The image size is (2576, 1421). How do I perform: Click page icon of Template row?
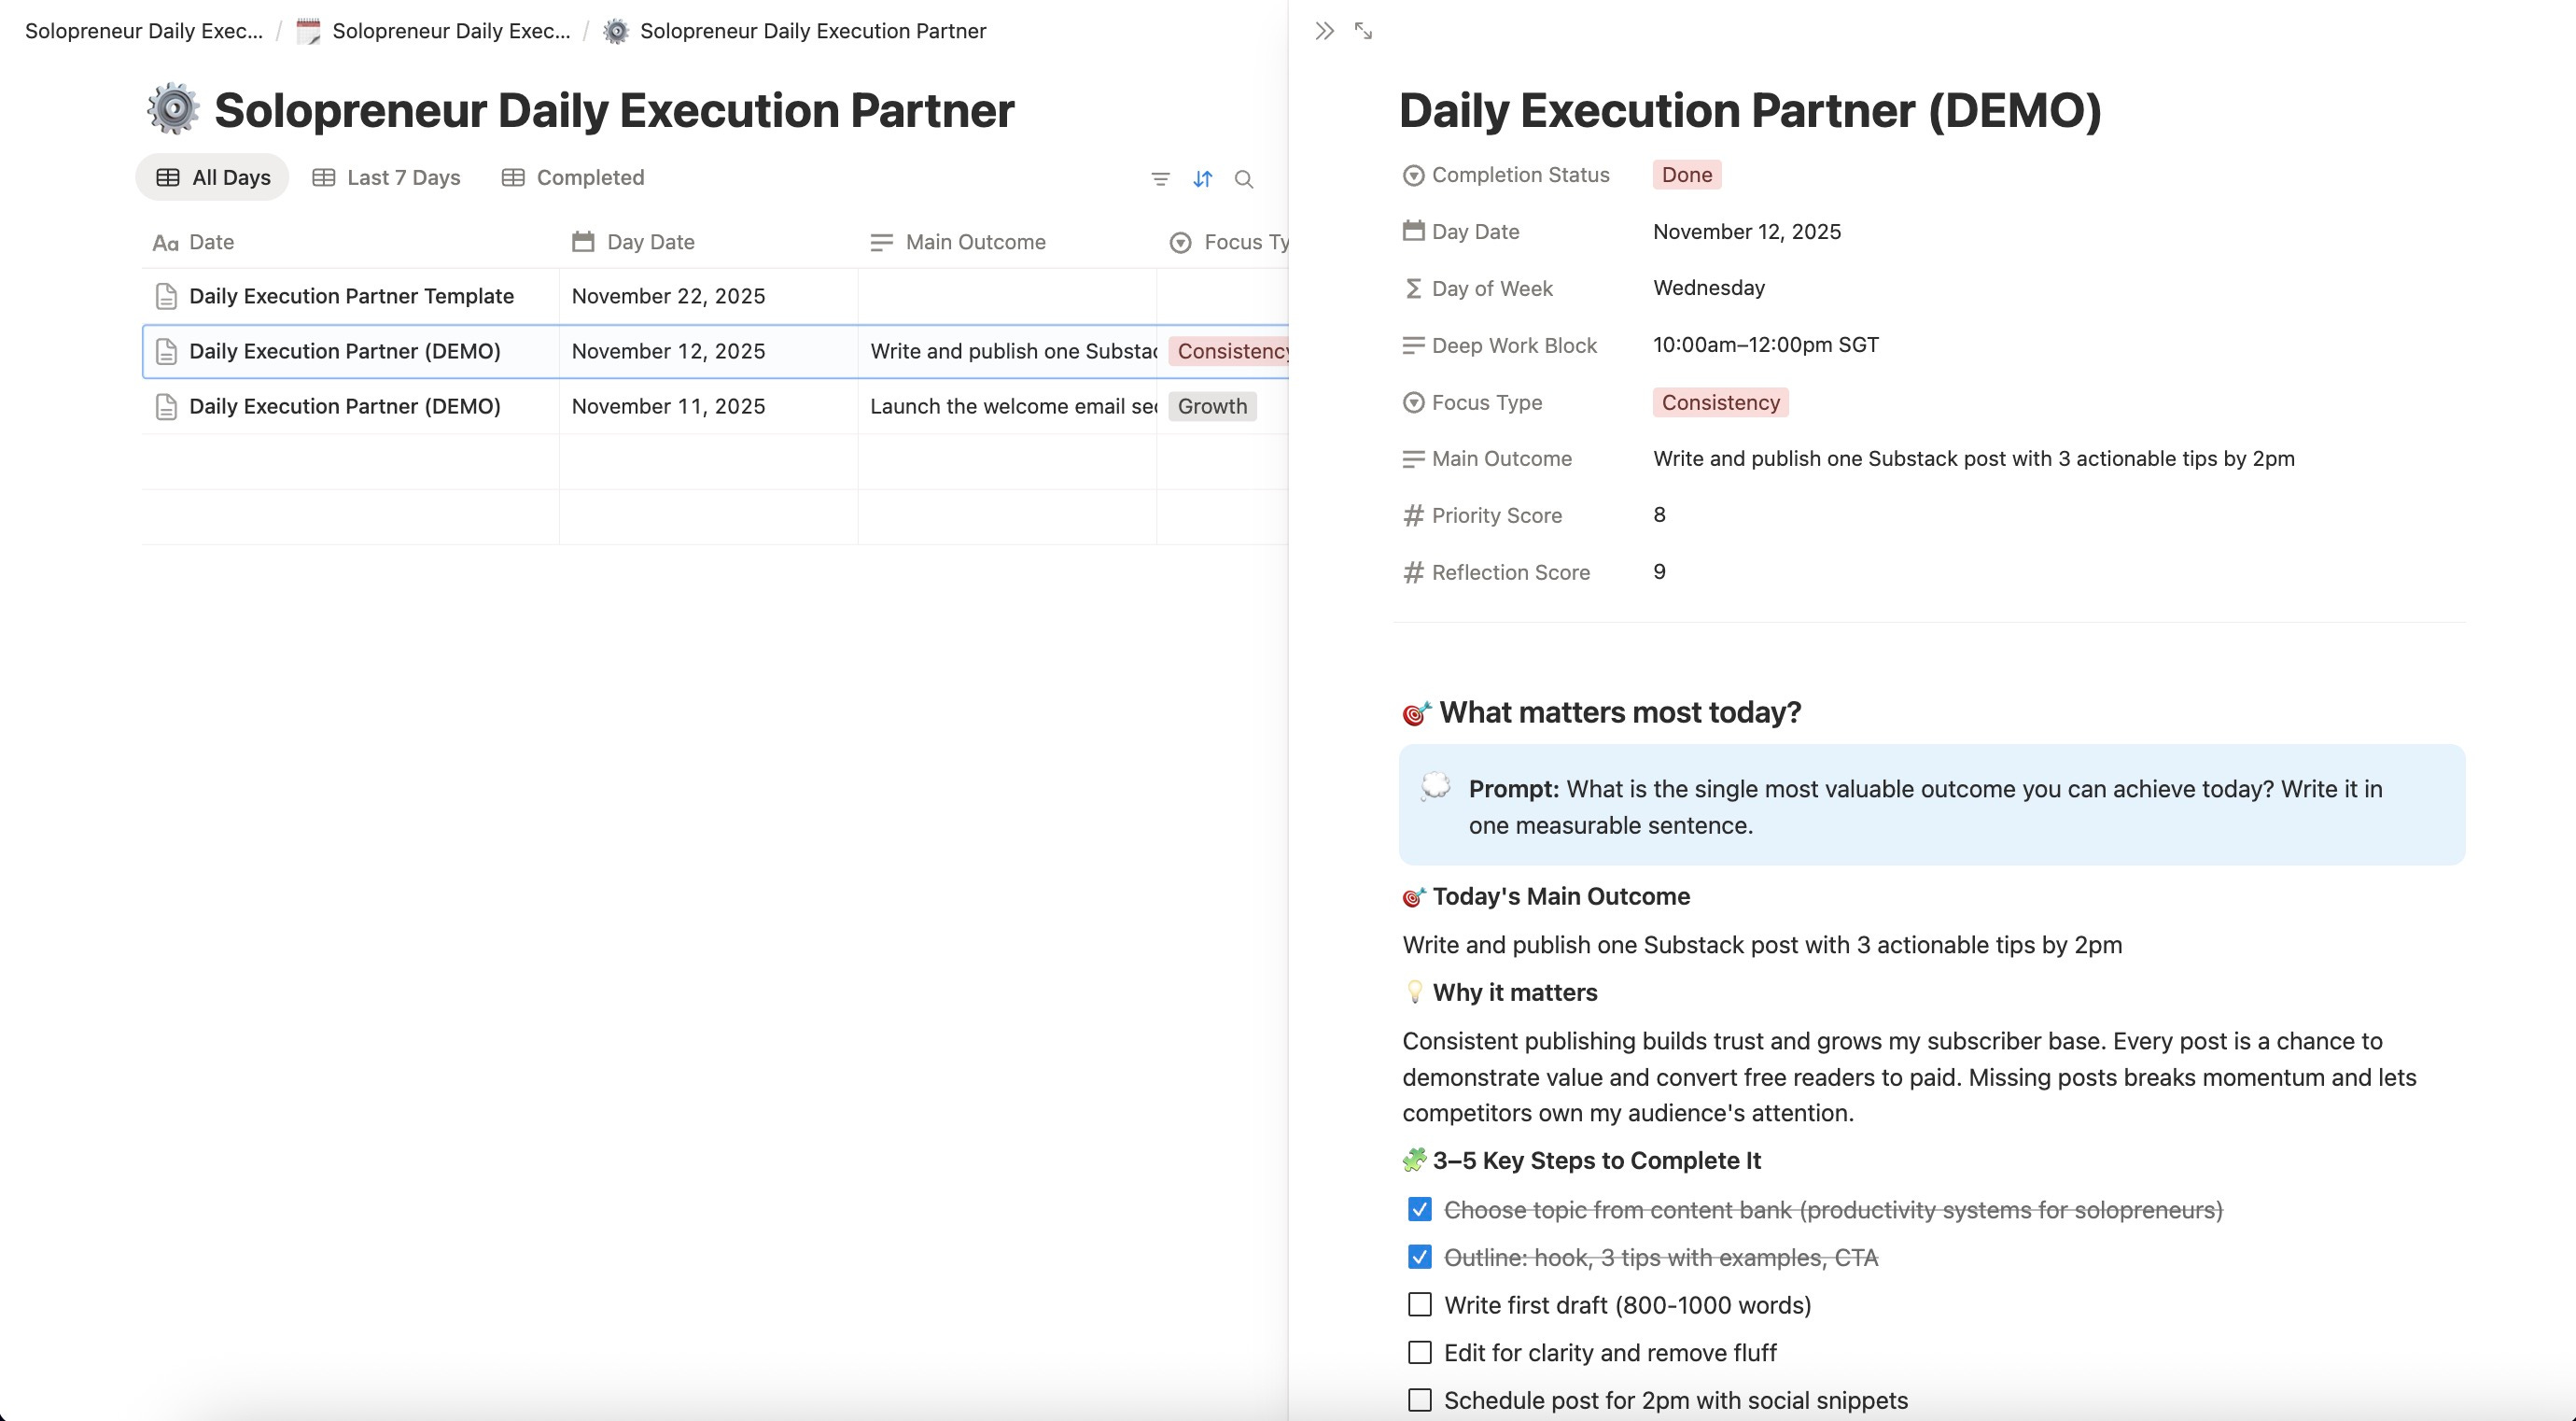(x=166, y=296)
